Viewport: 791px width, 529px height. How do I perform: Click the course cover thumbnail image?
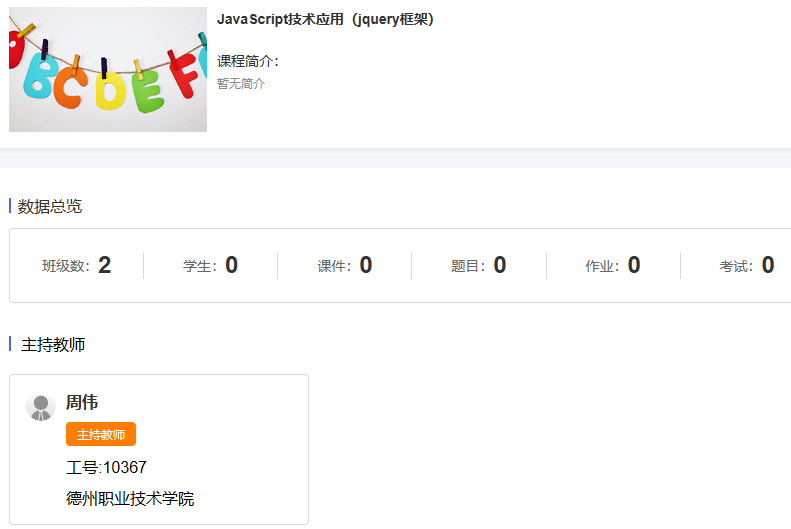108,70
